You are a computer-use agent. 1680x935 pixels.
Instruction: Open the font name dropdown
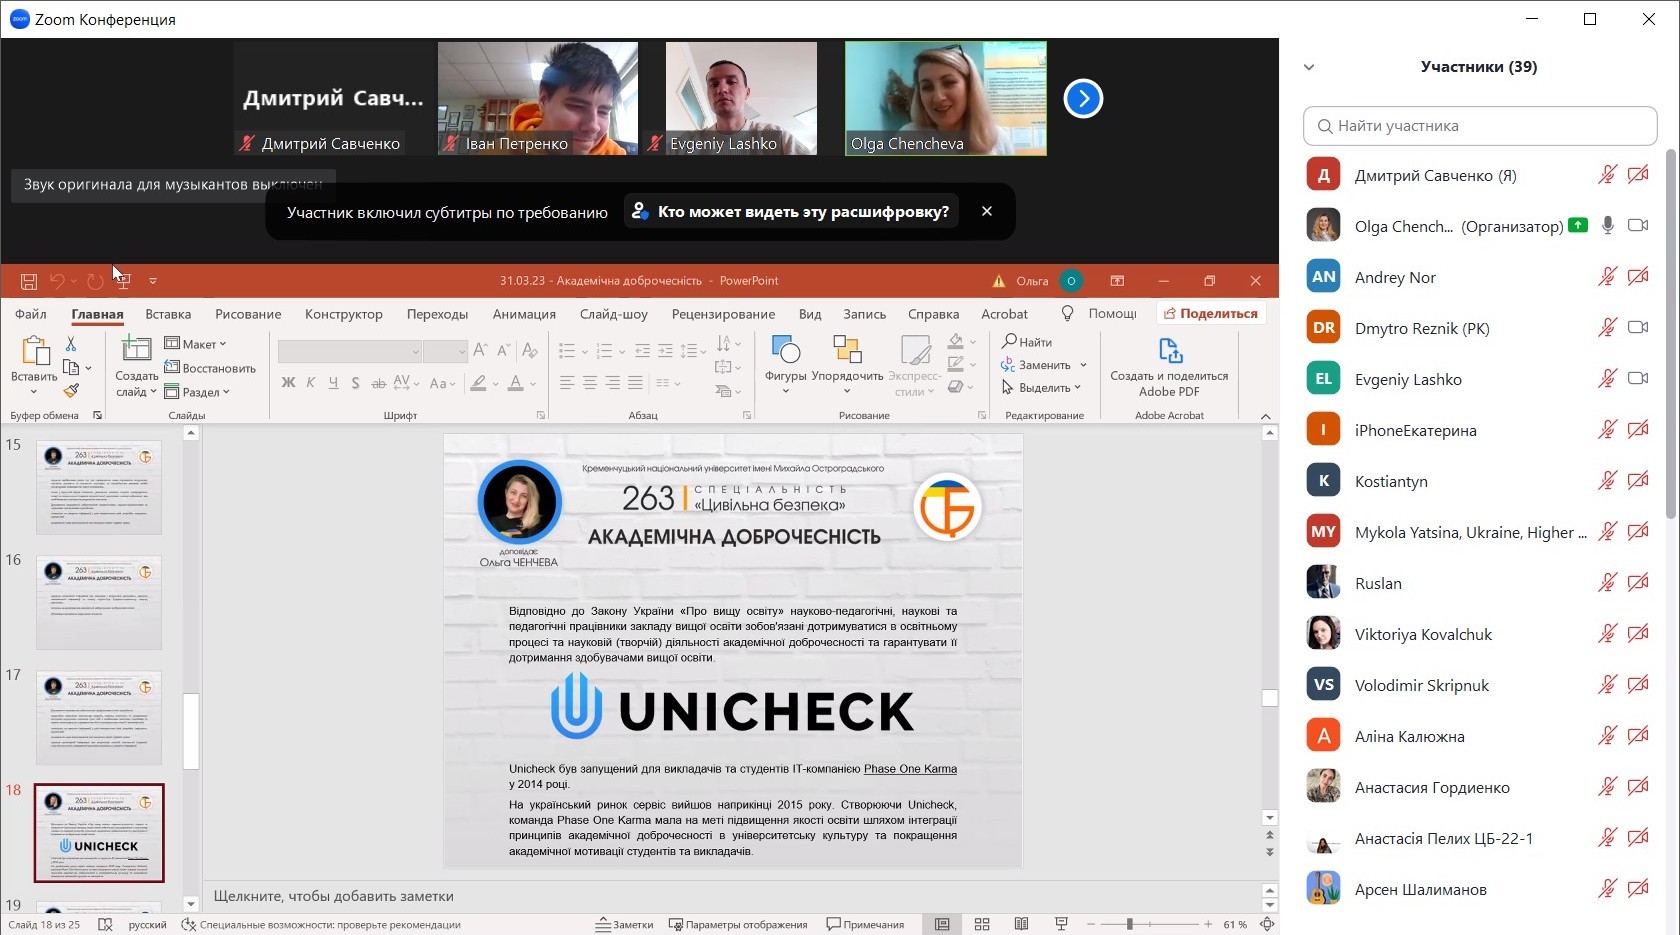coord(414,352)
